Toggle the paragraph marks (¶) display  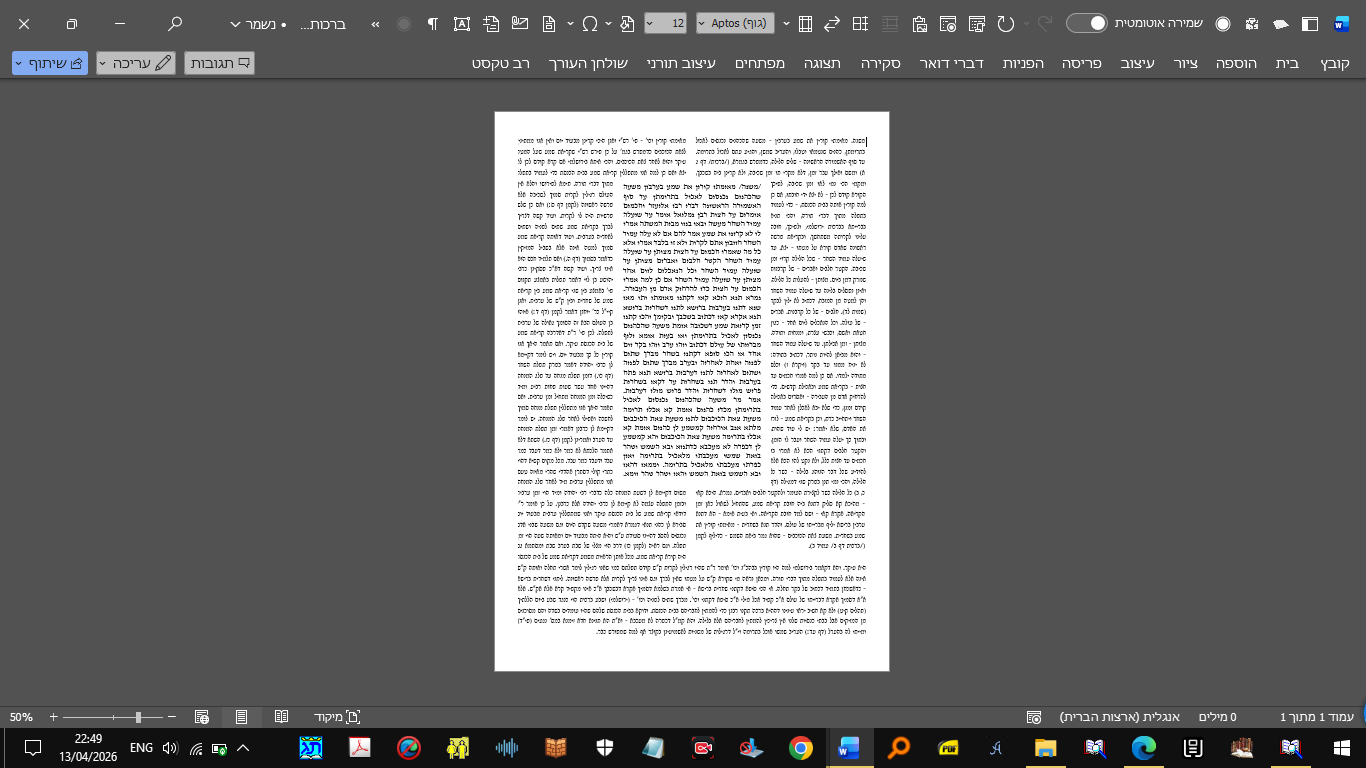pos(433,23)
